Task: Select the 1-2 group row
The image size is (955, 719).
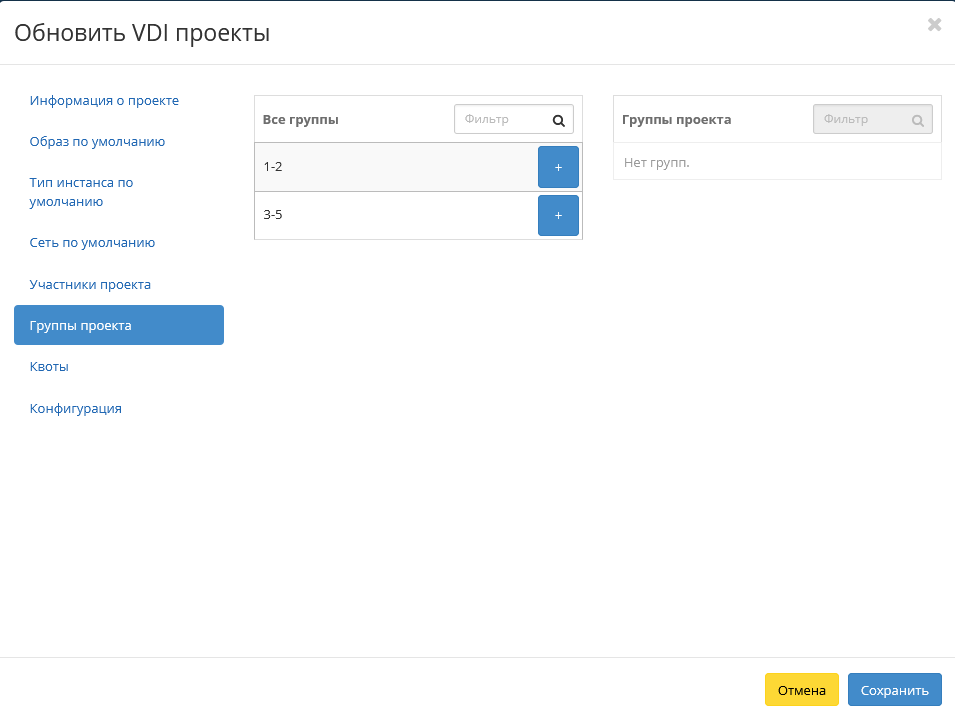Action: pyautogui.click(x=390, y=167)
